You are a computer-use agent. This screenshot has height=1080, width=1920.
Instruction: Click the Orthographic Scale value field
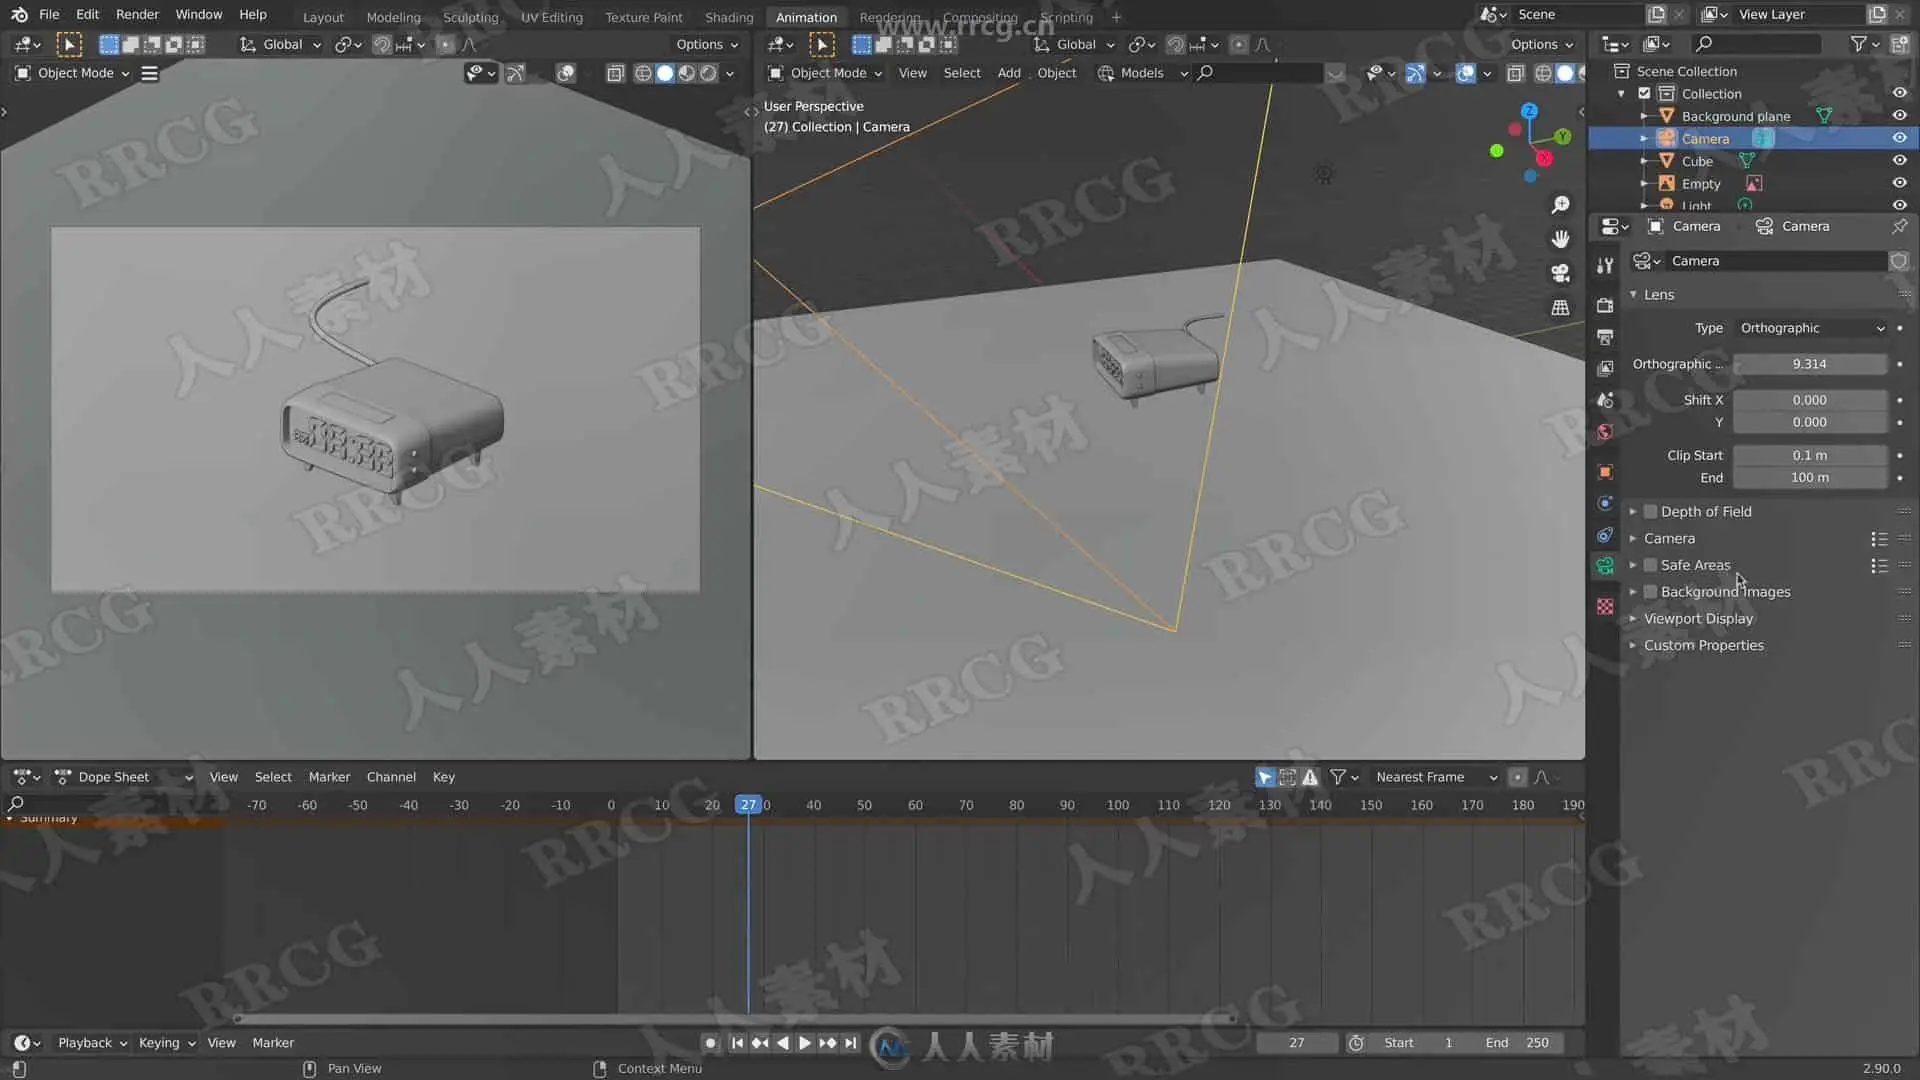(1809, 364)
